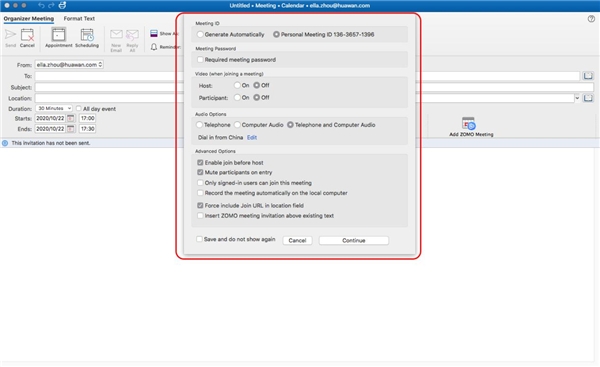Click the Edit dial-in link
This screenshot has width=600, height=367.
252,137
